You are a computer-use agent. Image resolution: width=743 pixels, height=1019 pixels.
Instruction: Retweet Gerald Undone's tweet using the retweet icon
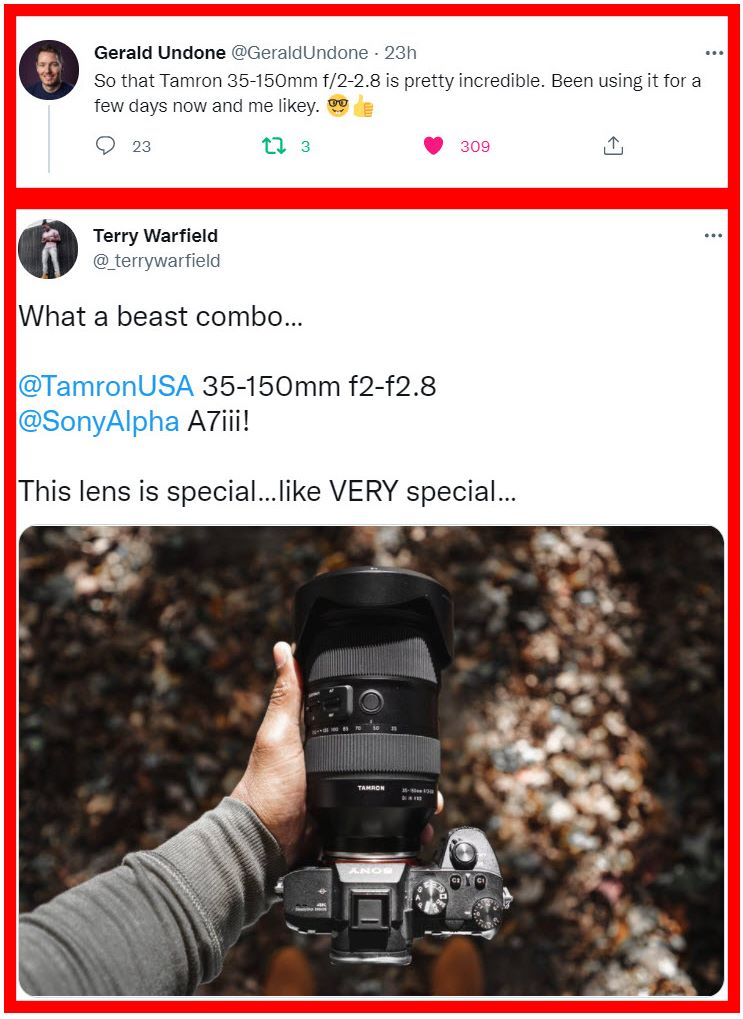[x=273, y=146]
